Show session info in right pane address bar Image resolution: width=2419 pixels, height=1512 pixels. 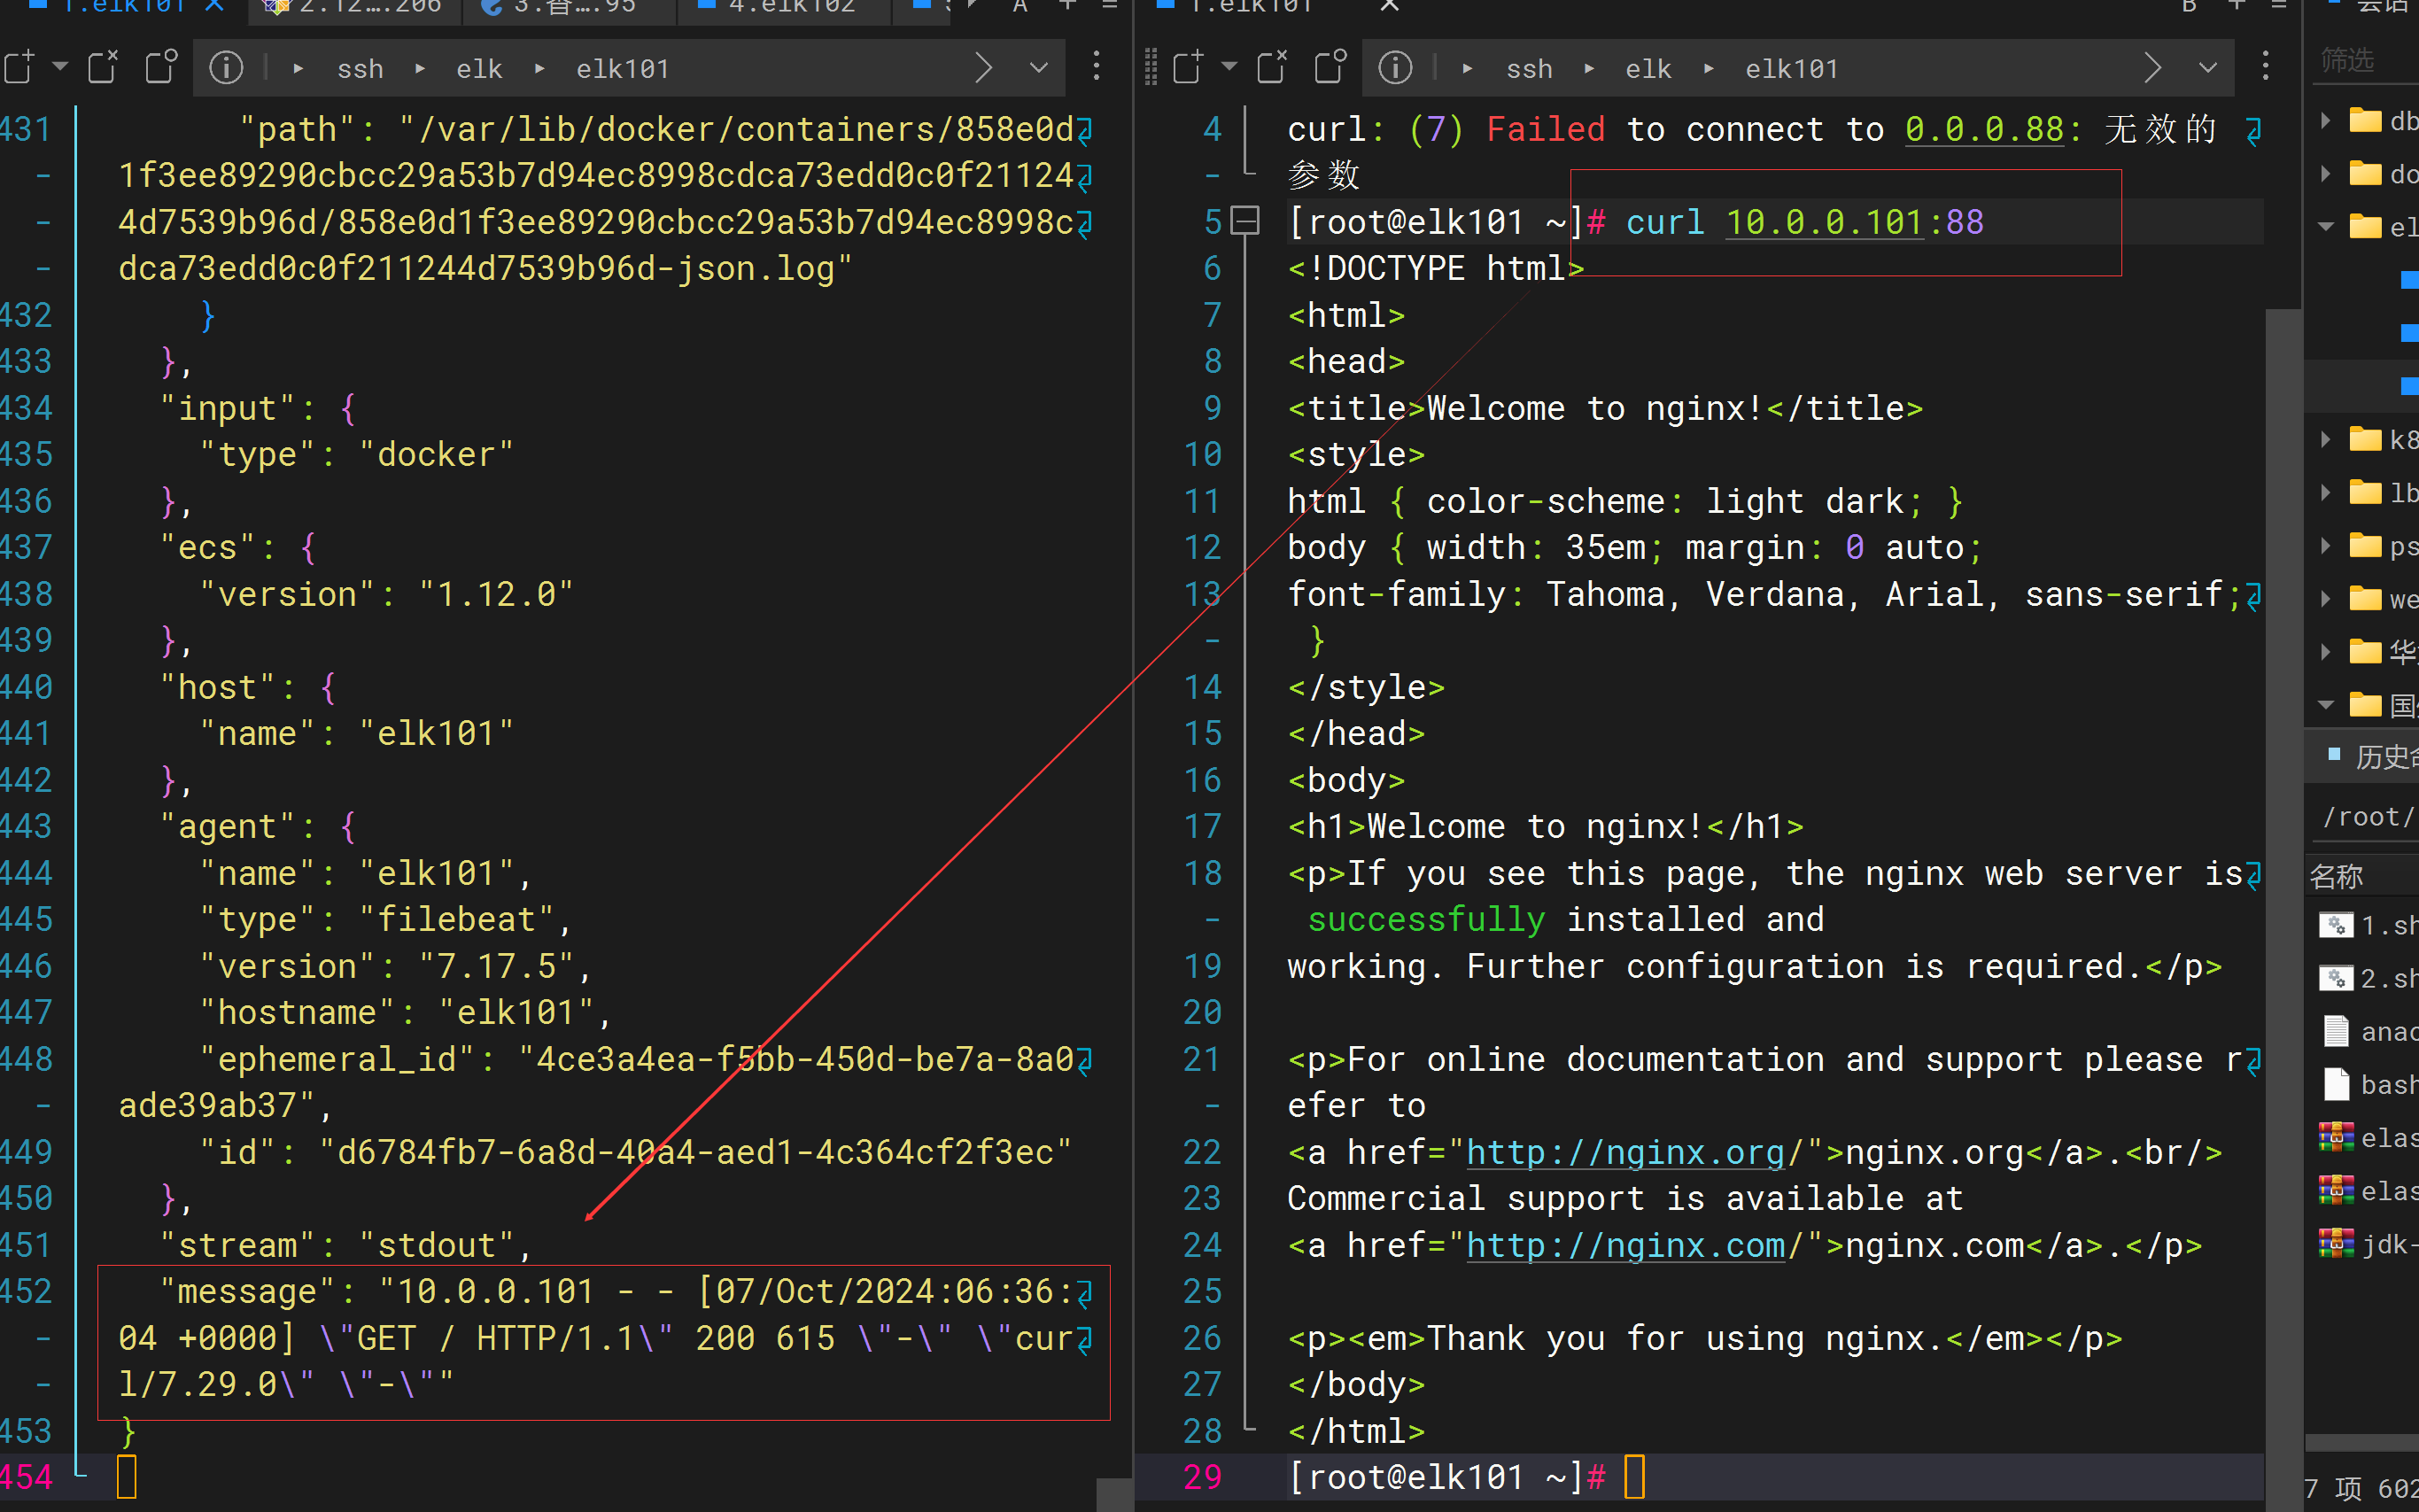[x=1395, y=67]
